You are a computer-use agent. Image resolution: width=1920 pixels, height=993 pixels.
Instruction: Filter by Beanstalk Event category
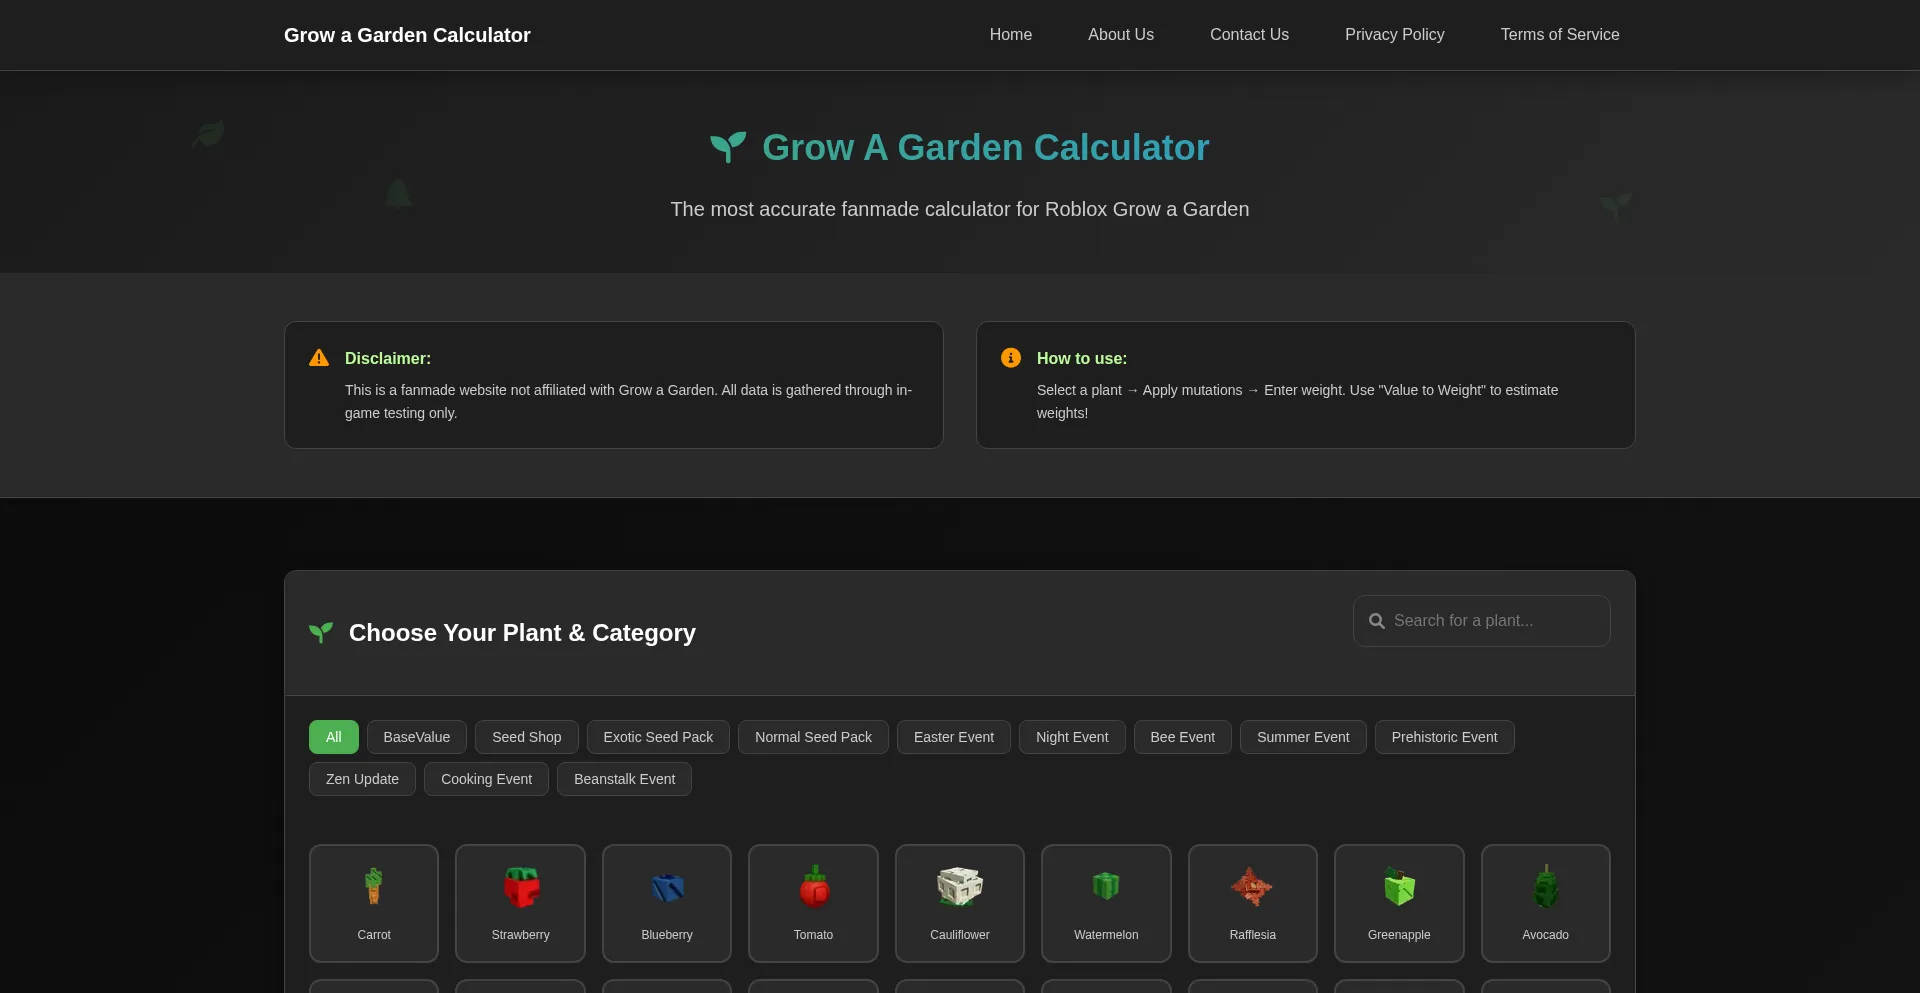click(624, 779)
